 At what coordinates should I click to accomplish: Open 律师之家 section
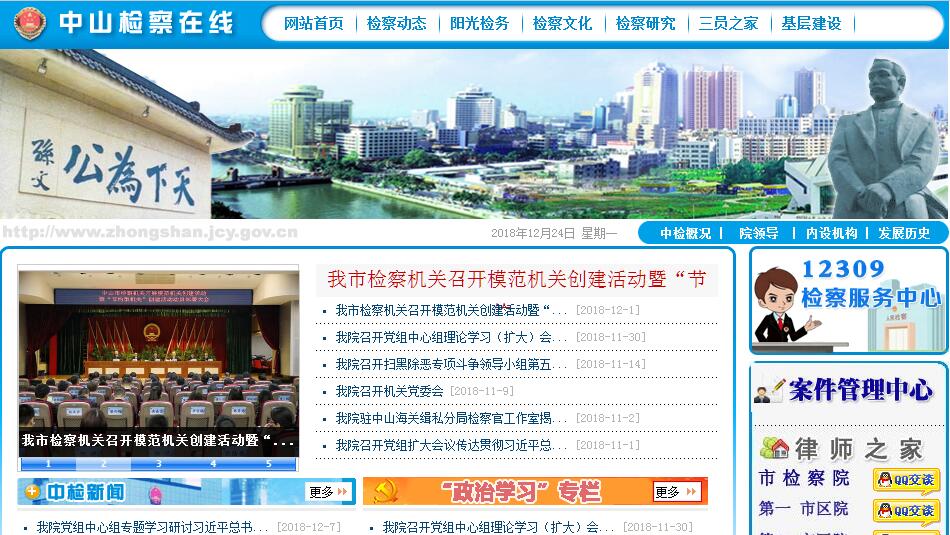pos(859,450)
